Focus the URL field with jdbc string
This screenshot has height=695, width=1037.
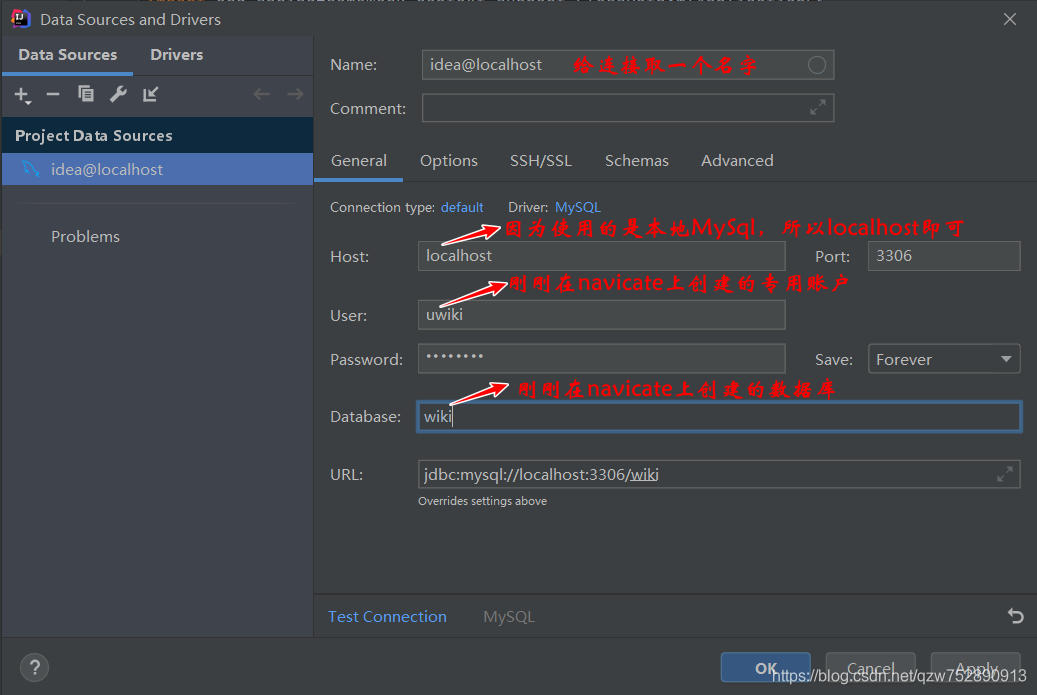pos(719,474)
